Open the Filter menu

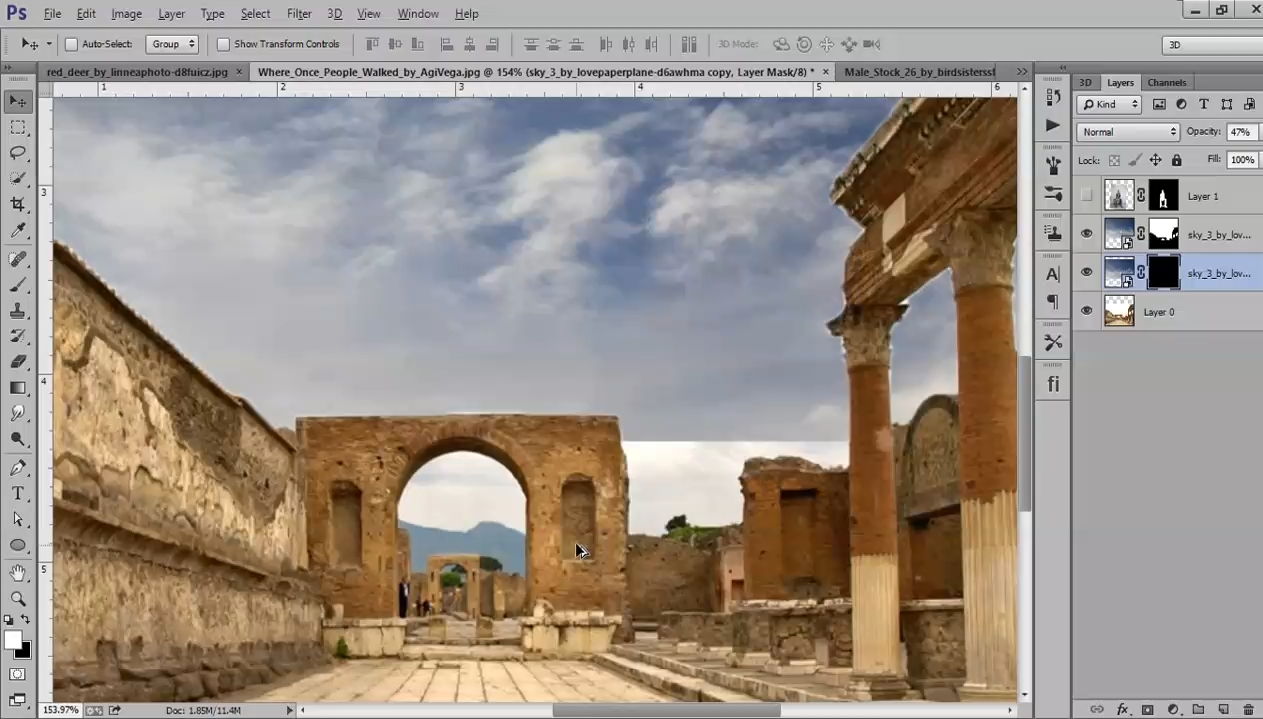[x=299, y=14]
